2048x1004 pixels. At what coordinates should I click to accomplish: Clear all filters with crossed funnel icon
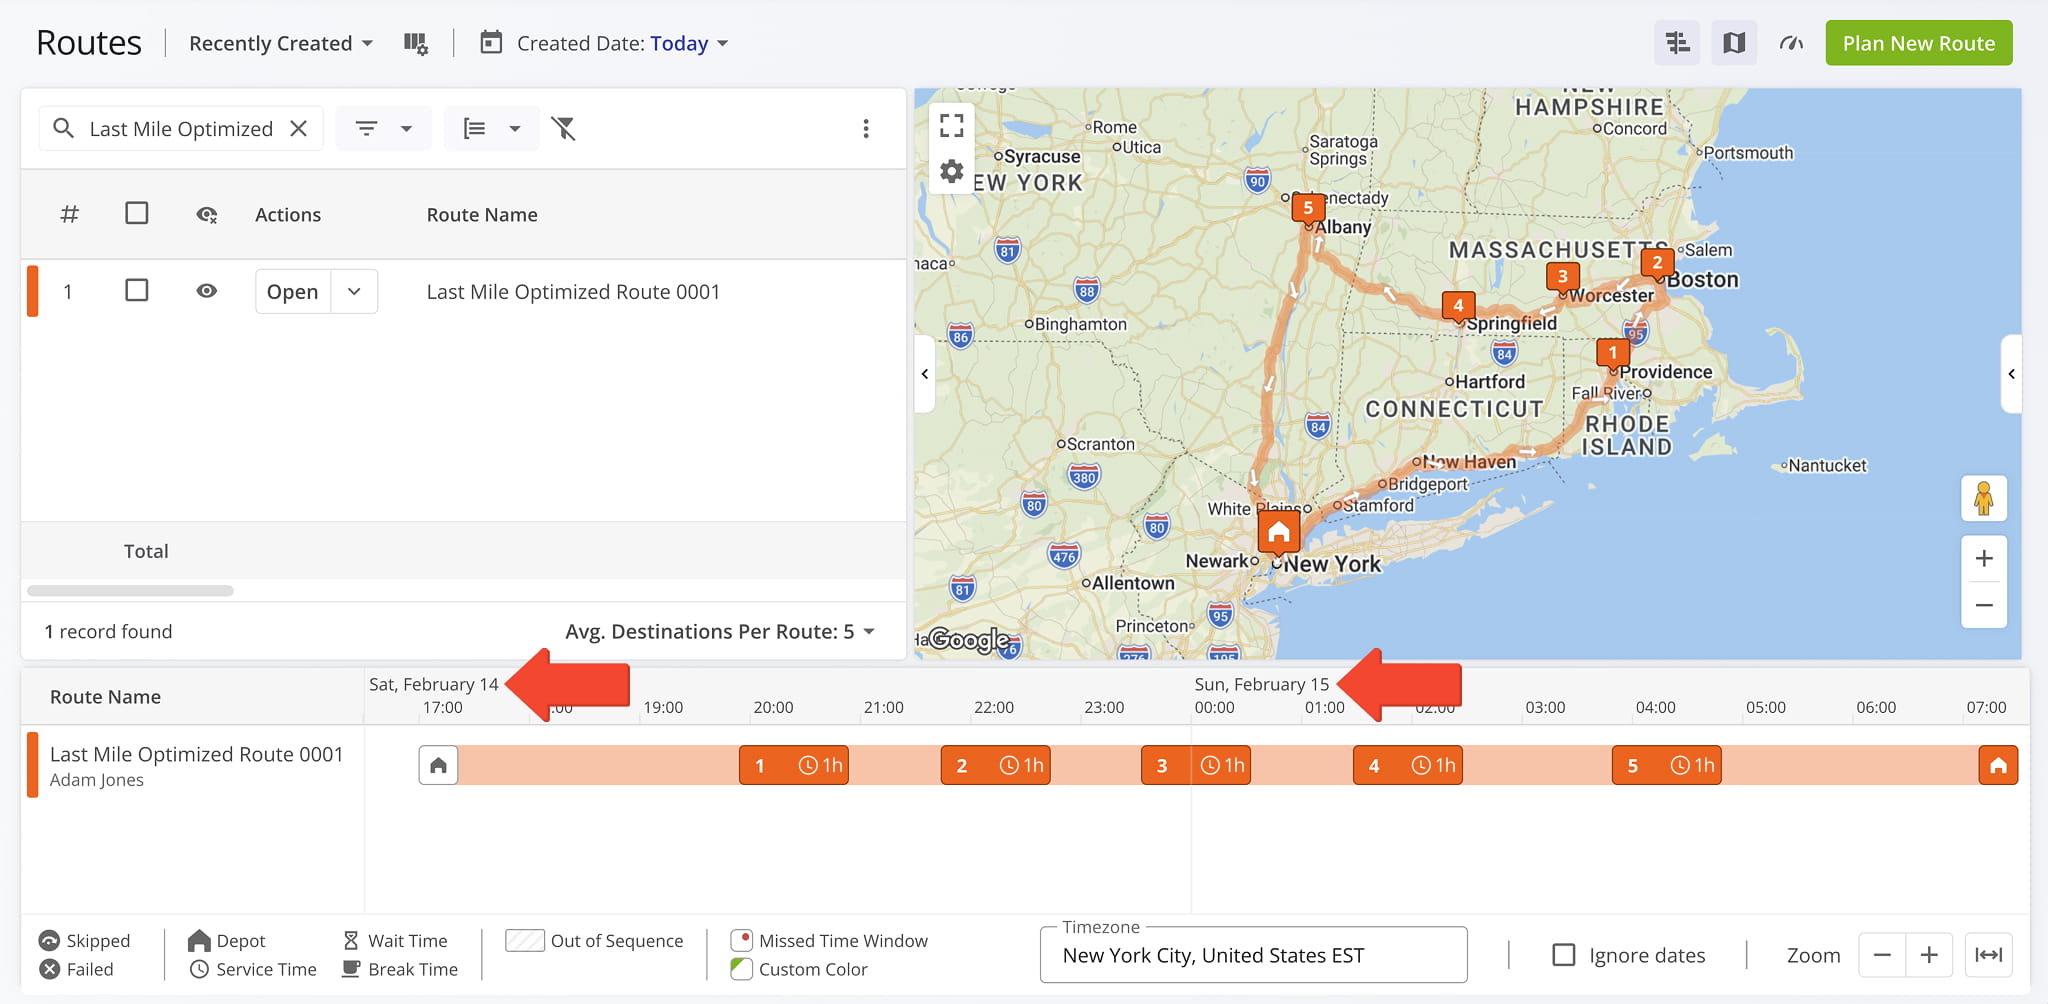[x=564, y=128]
